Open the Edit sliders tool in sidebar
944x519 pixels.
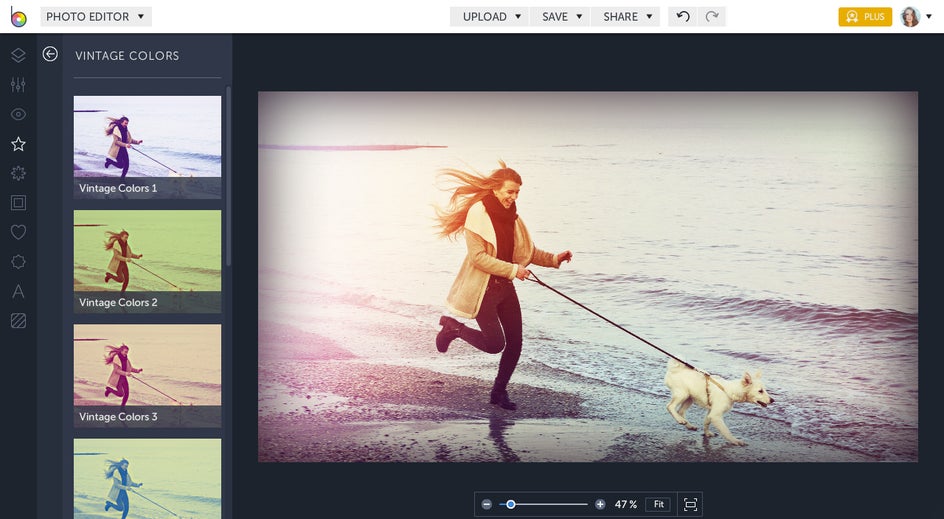coord(18,85)
